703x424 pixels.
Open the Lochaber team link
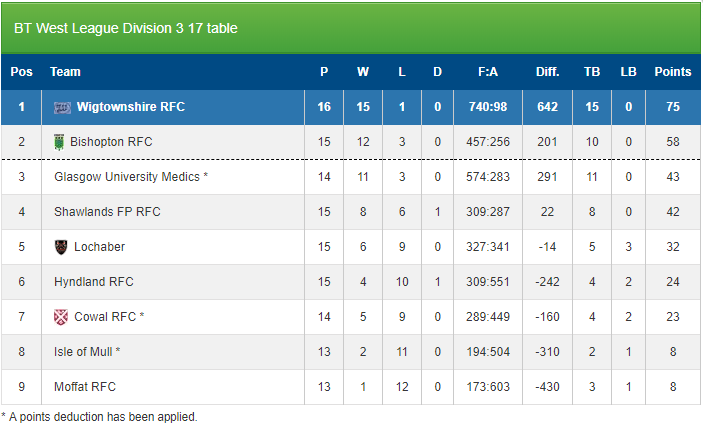(x=100, y=247)
